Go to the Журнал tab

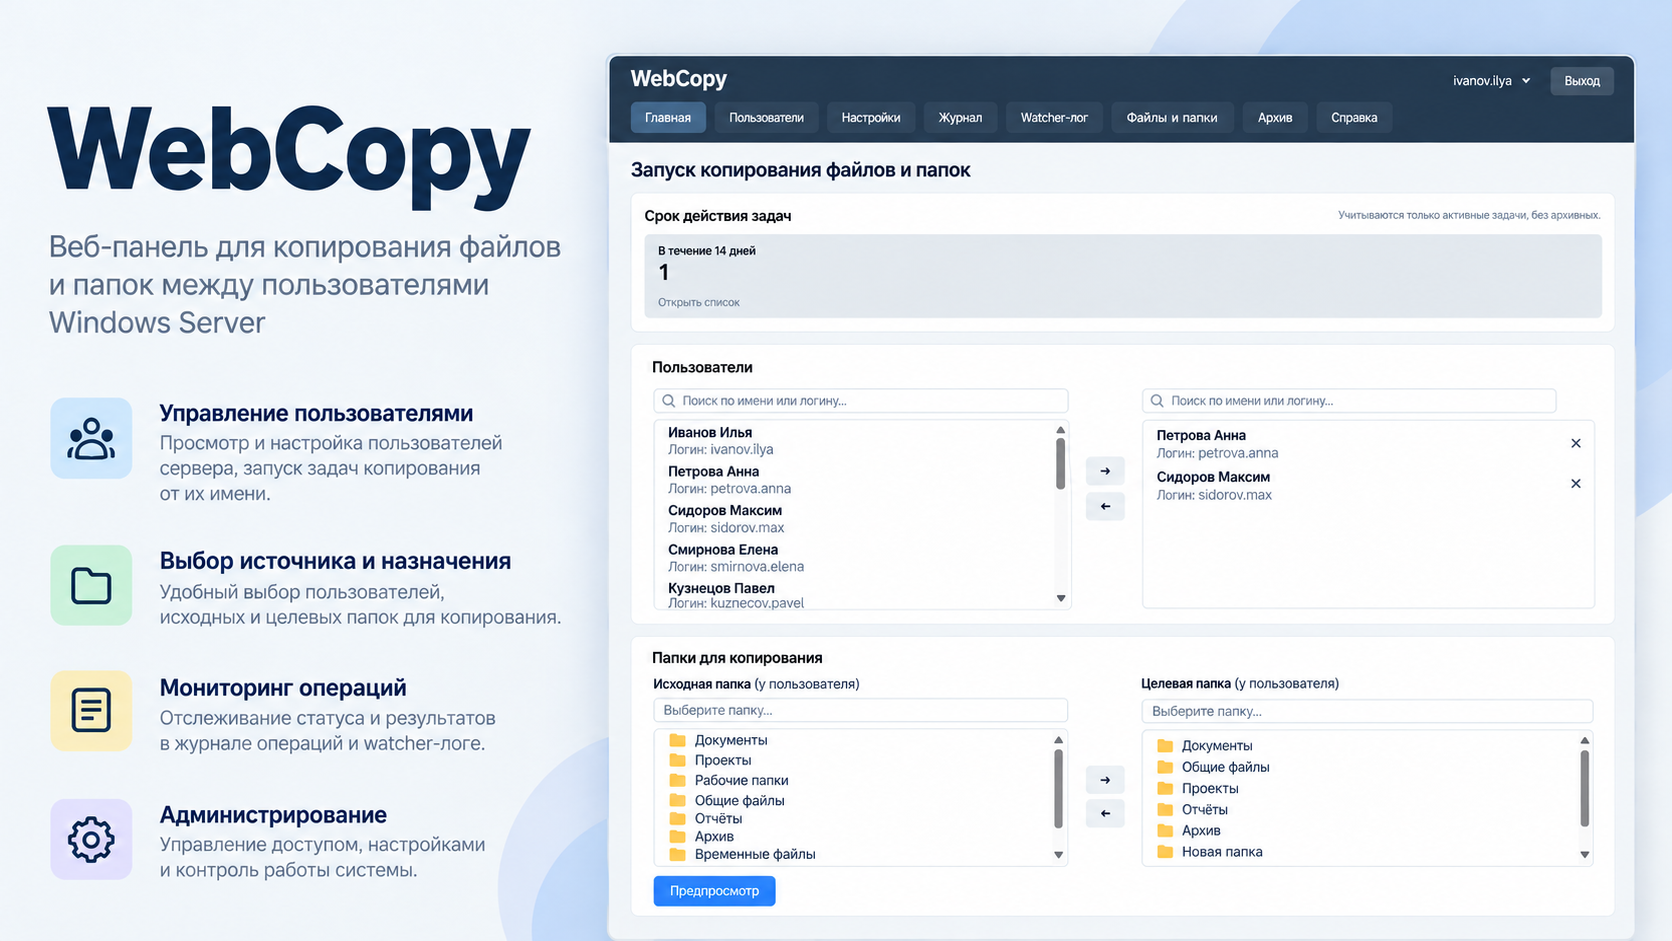pos(960,118)
